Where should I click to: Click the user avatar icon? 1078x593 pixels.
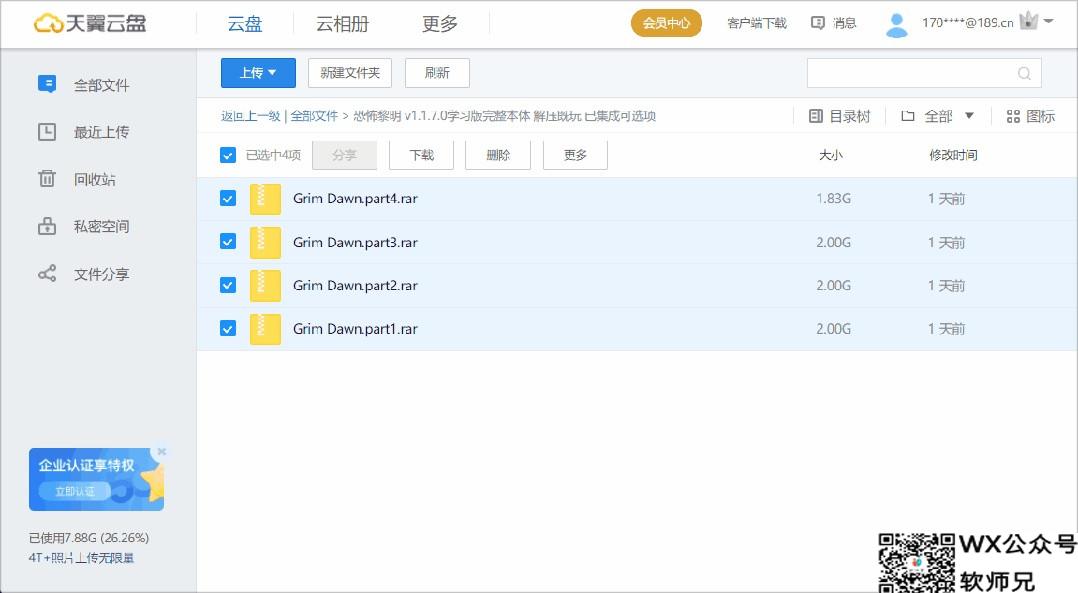coord(896,25)
